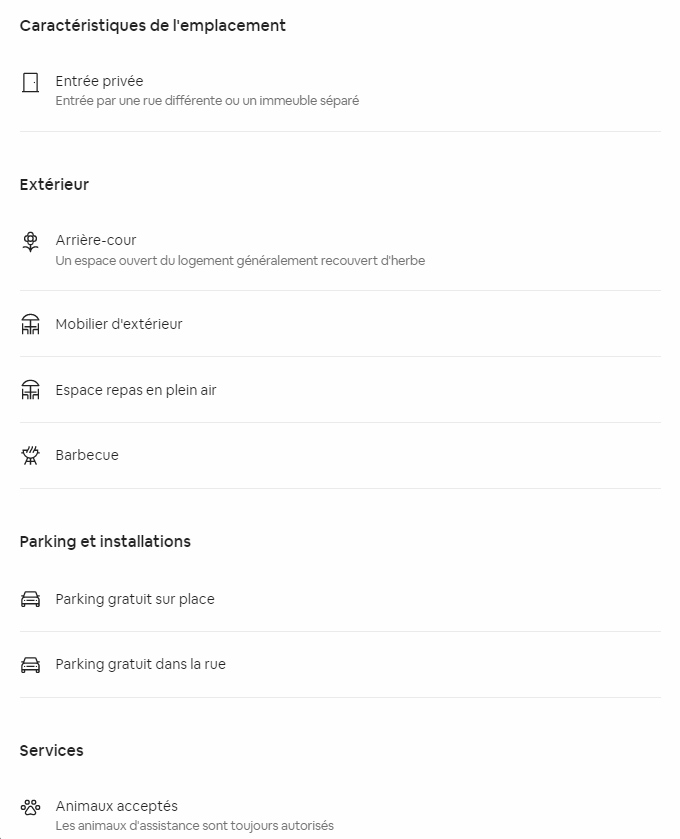Image resolution: width=680 pixels, height=839 pixels.
Task: Click the Caractéristiques de l'emplacement heading
Action: pos(153,25)
